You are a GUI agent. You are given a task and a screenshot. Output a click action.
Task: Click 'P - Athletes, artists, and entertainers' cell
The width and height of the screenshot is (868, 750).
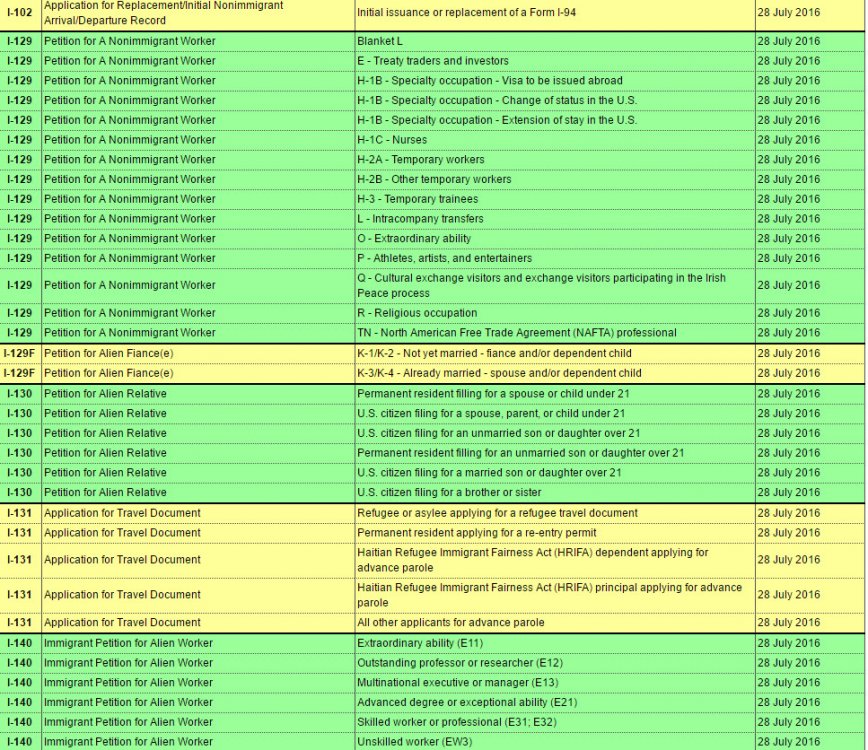click(555, 258)
